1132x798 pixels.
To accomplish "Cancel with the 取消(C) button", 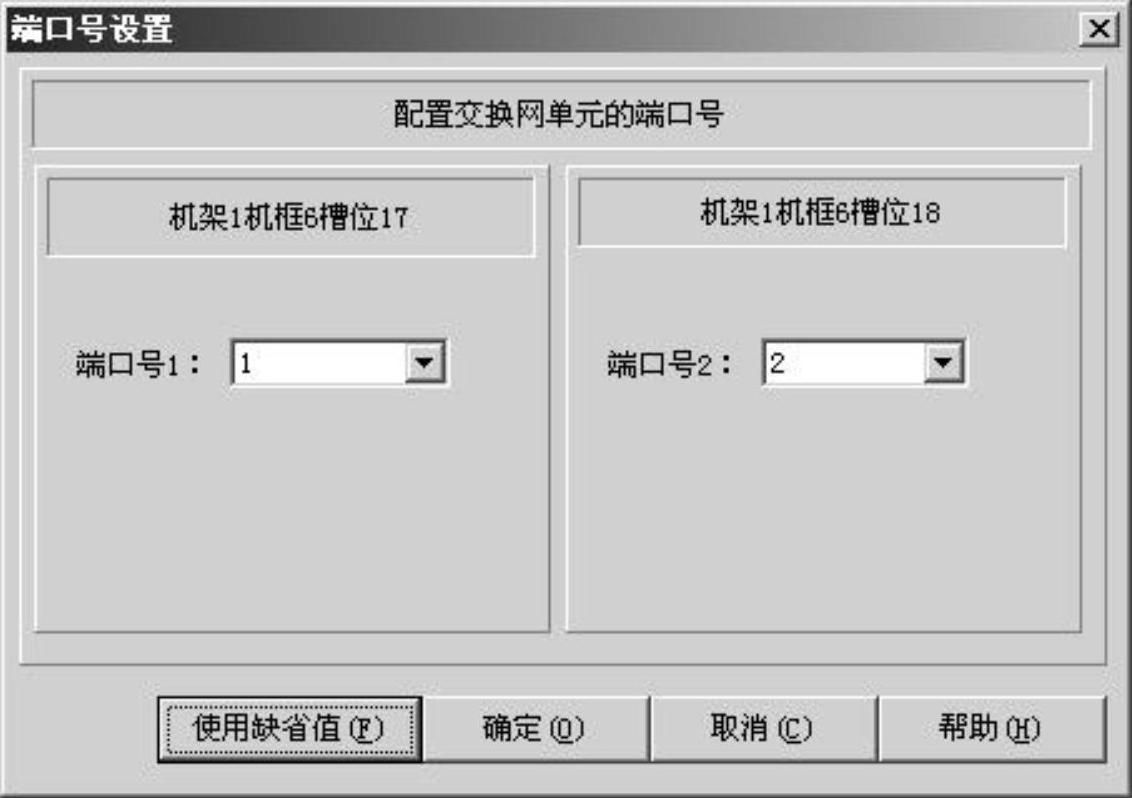I will click(763, 729).
